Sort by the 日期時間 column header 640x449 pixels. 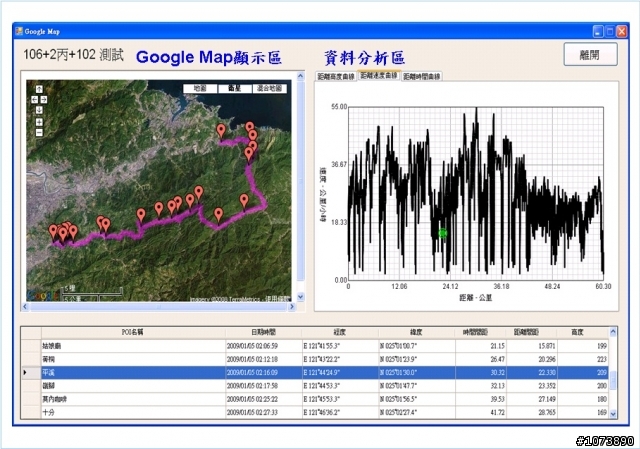[x=263, y=332]
